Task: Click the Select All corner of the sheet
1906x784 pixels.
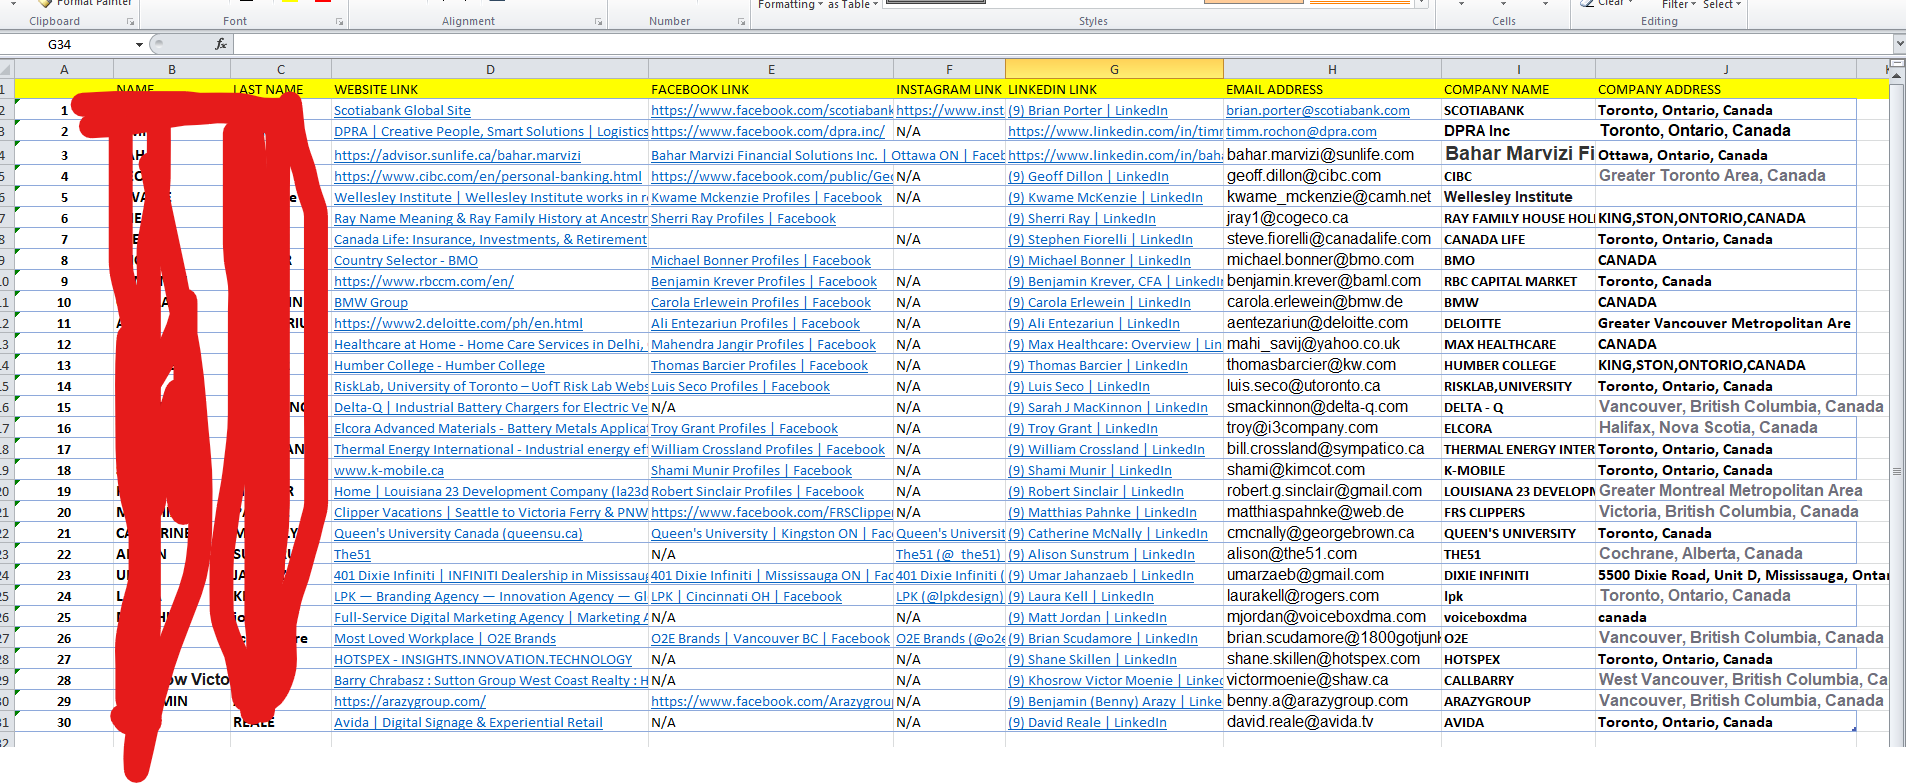Action: [6, 69]
